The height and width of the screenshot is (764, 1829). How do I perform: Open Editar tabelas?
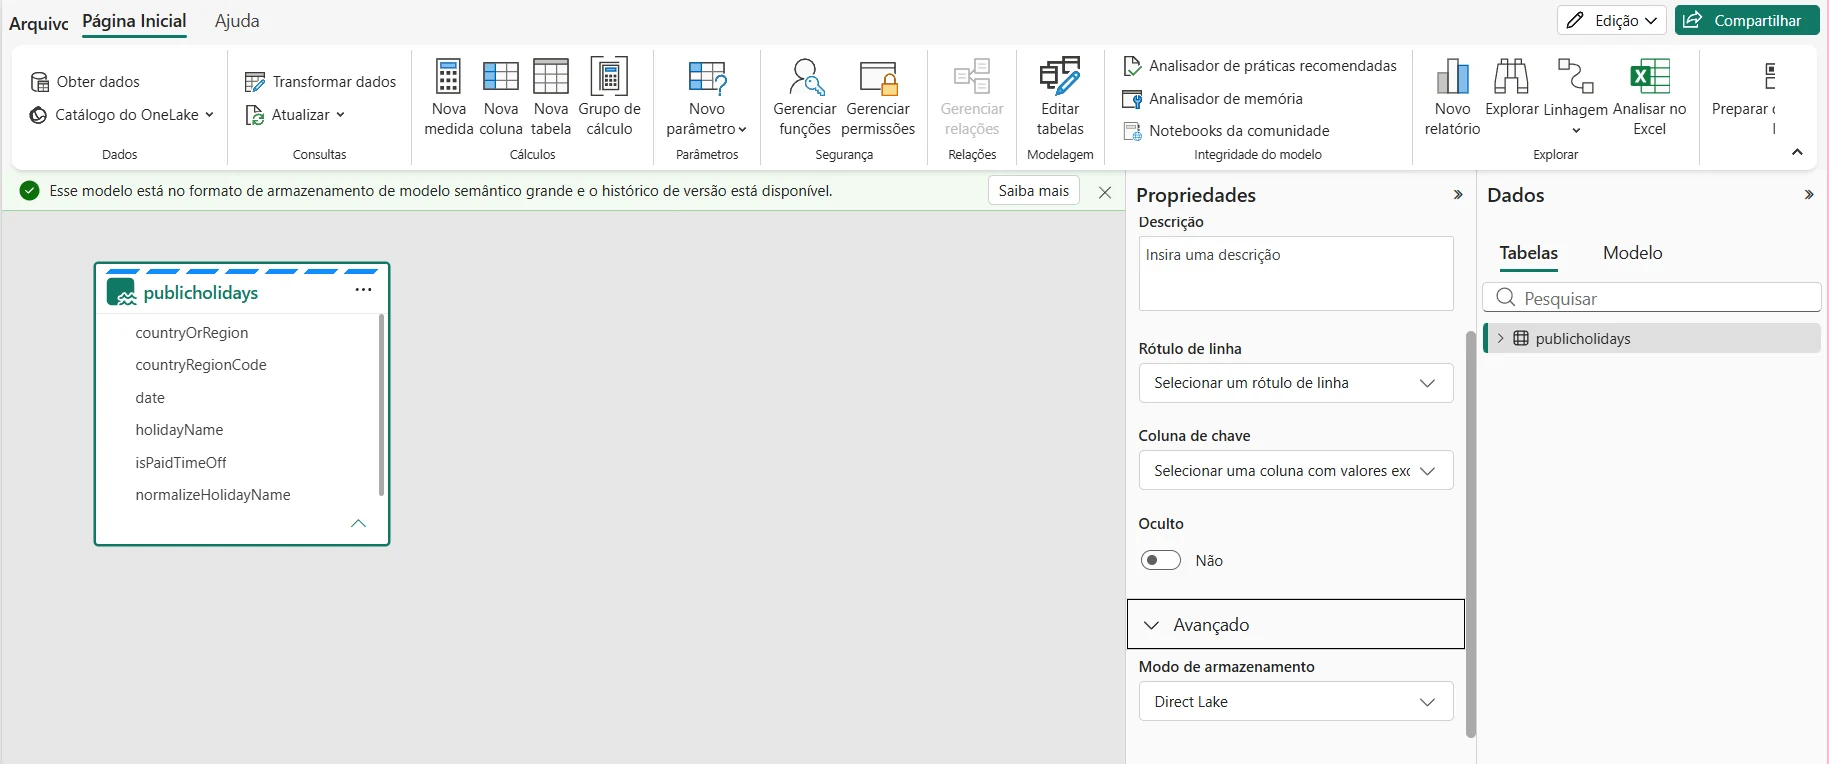[x=1060, y=97]
